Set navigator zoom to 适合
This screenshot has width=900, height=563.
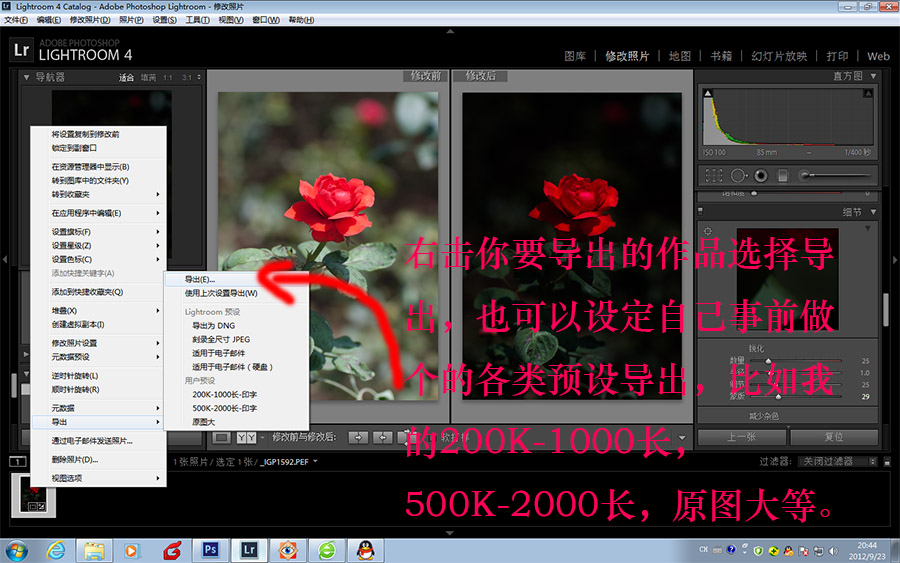click(x=126, y=77)
